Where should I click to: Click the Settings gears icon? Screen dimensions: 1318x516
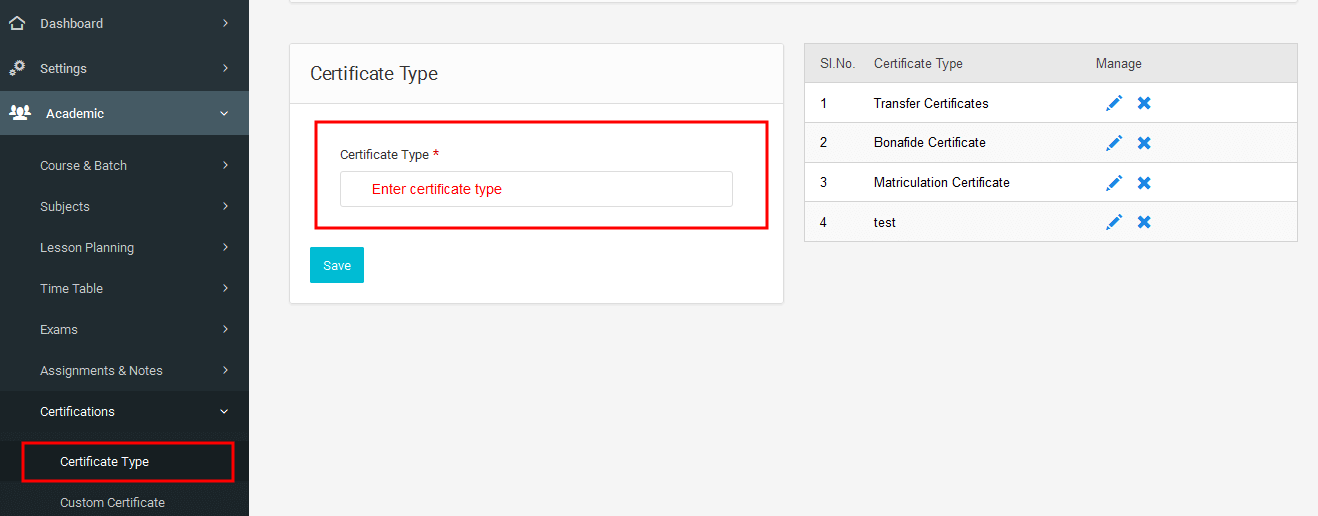tap(17, 67)
